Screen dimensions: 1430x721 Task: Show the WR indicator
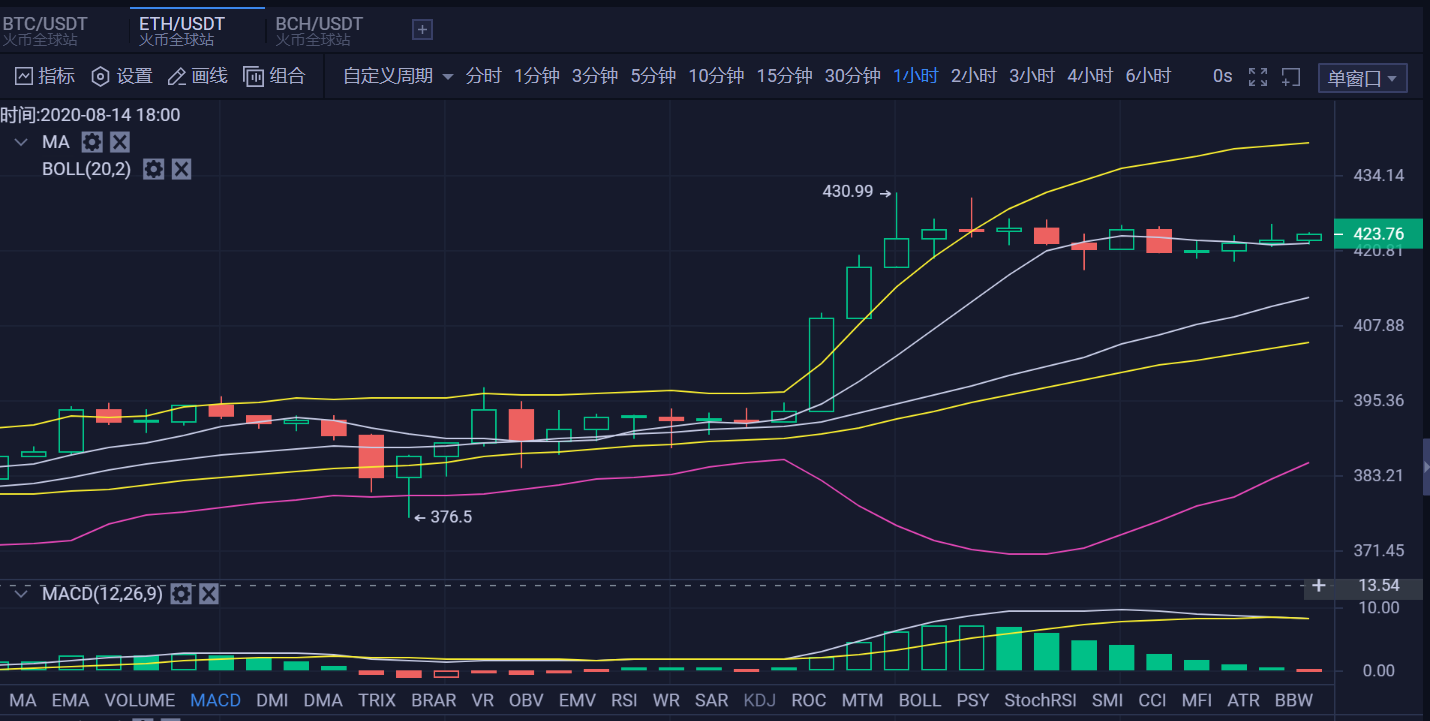(x=666, y=700)
